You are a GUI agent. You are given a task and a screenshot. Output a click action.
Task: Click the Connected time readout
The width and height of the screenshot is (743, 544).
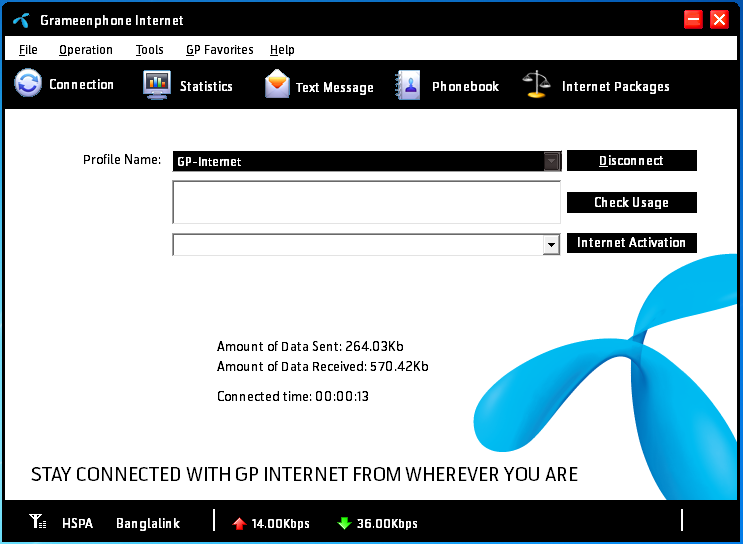click(x=293, y=396)
